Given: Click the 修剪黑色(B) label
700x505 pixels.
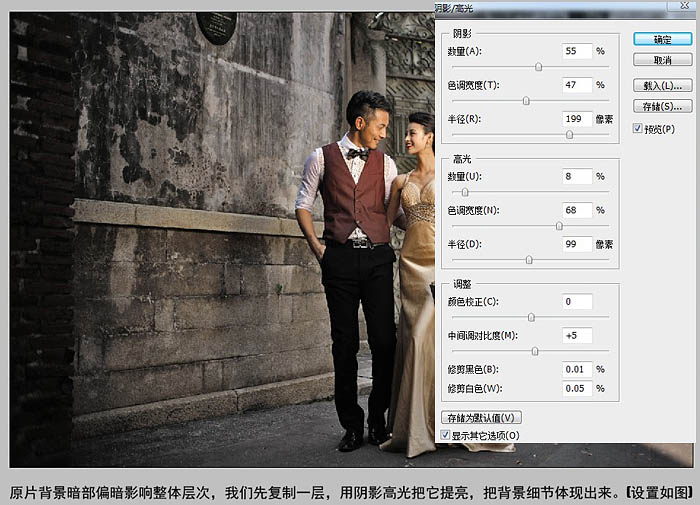Looking at the screenshot, I should (x=473, y=369).
